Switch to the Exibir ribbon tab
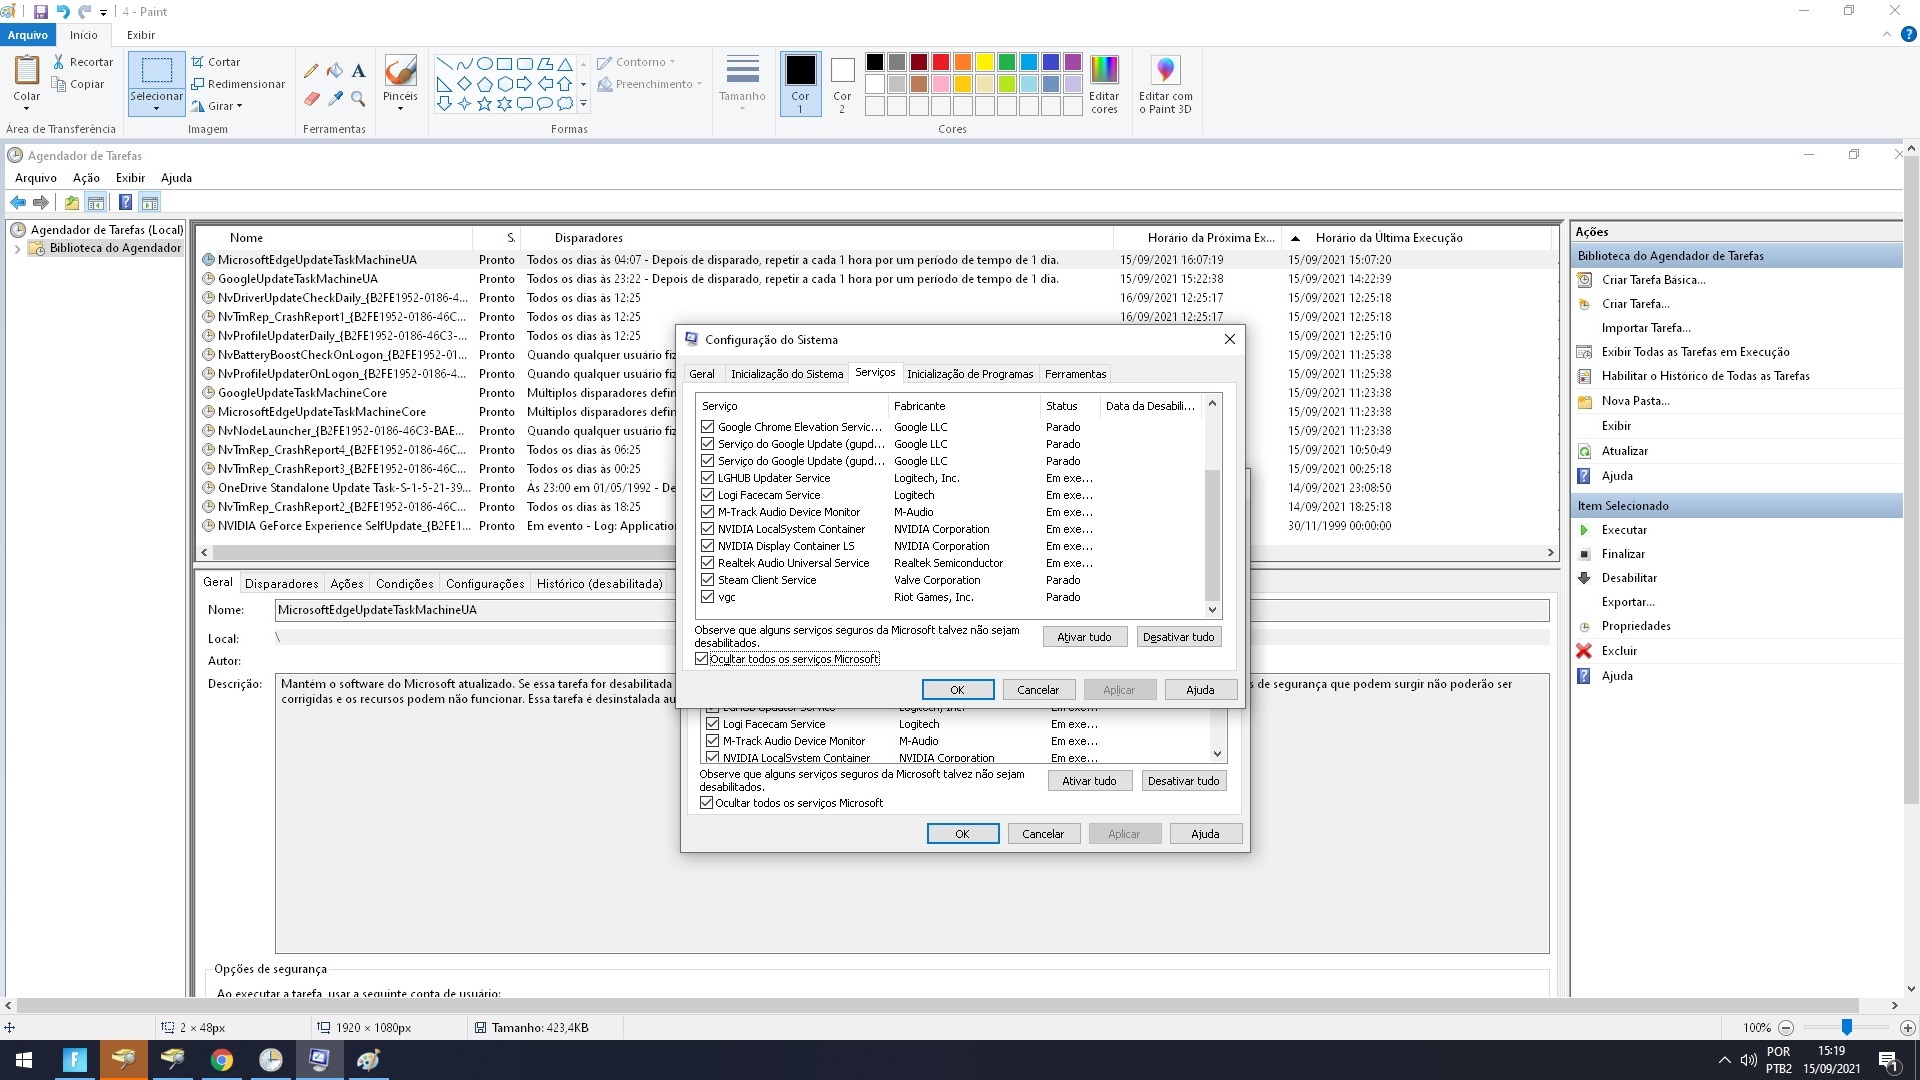This screenshot has width=1920, height=1080. 141,35
